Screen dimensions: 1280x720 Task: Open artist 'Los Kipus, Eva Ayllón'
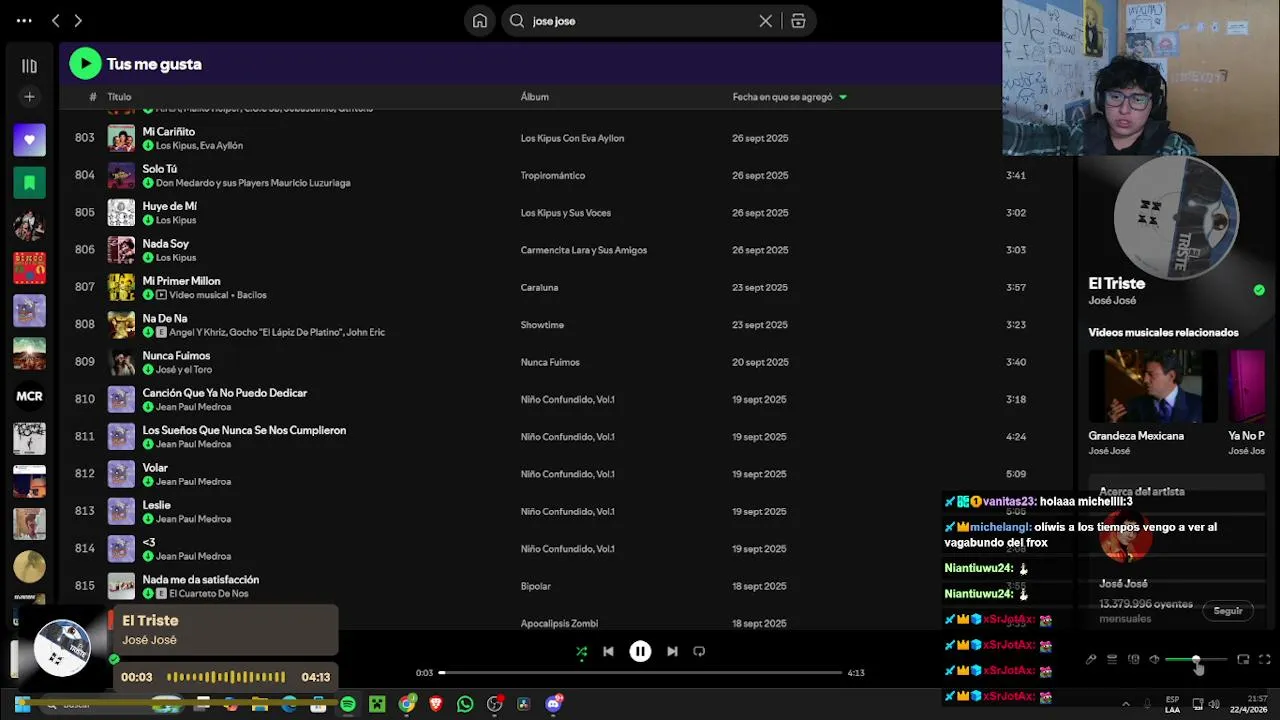click(199, 146)
